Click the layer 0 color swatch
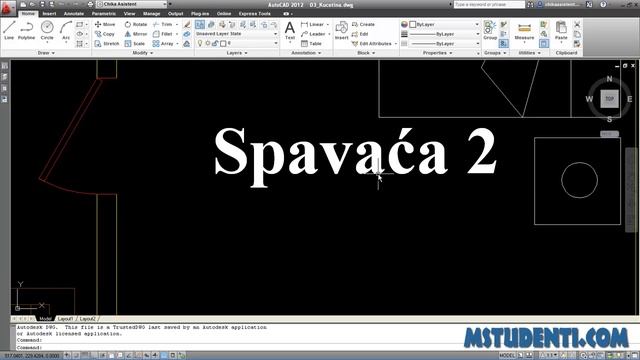 [x=223, y=43]
